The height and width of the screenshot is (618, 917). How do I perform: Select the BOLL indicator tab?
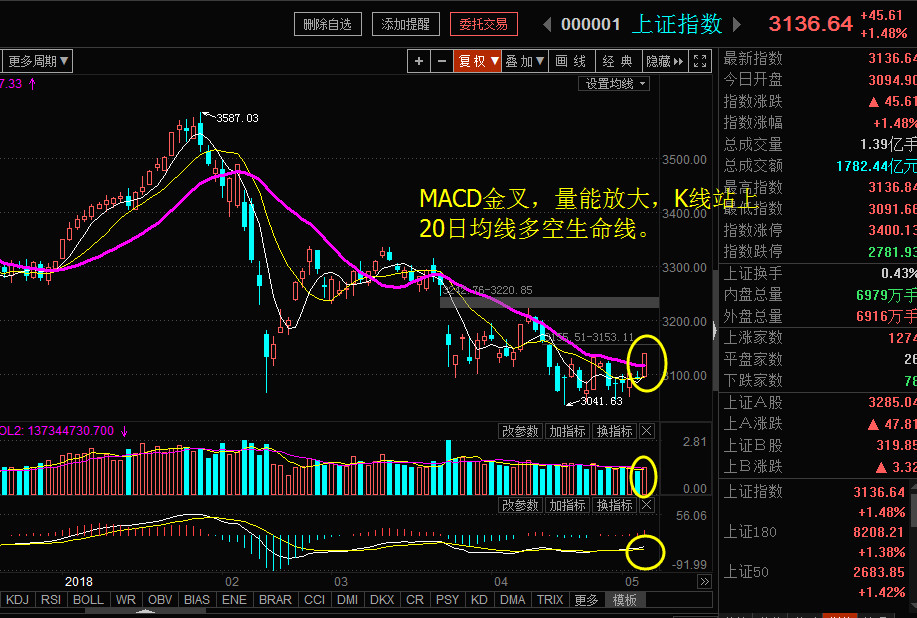[88, 600]
